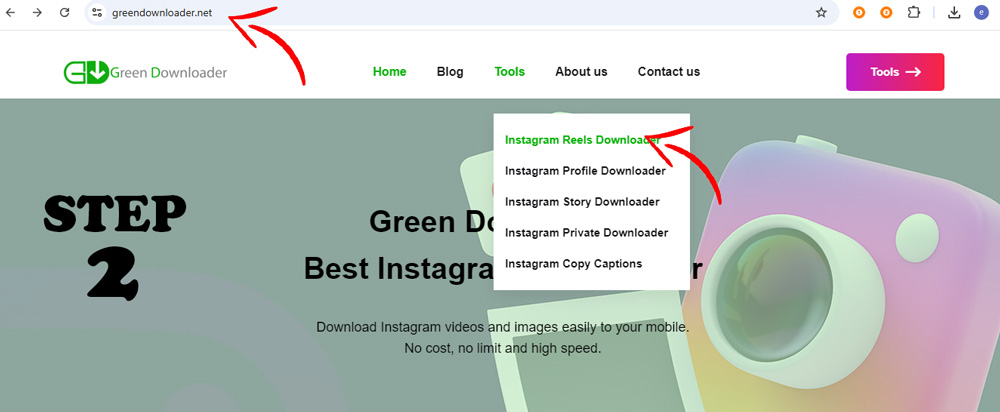This screenshot has height=412, width=1000.
Task: Click the Green Downloader logo
Action: 145,72
